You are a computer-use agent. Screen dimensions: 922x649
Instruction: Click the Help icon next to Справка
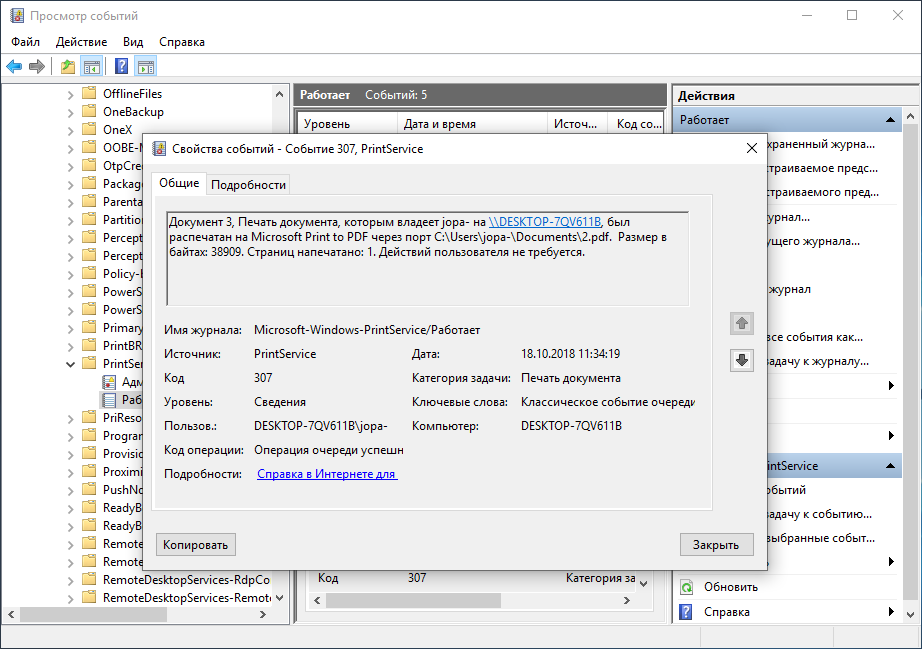[x=686, y=611]
